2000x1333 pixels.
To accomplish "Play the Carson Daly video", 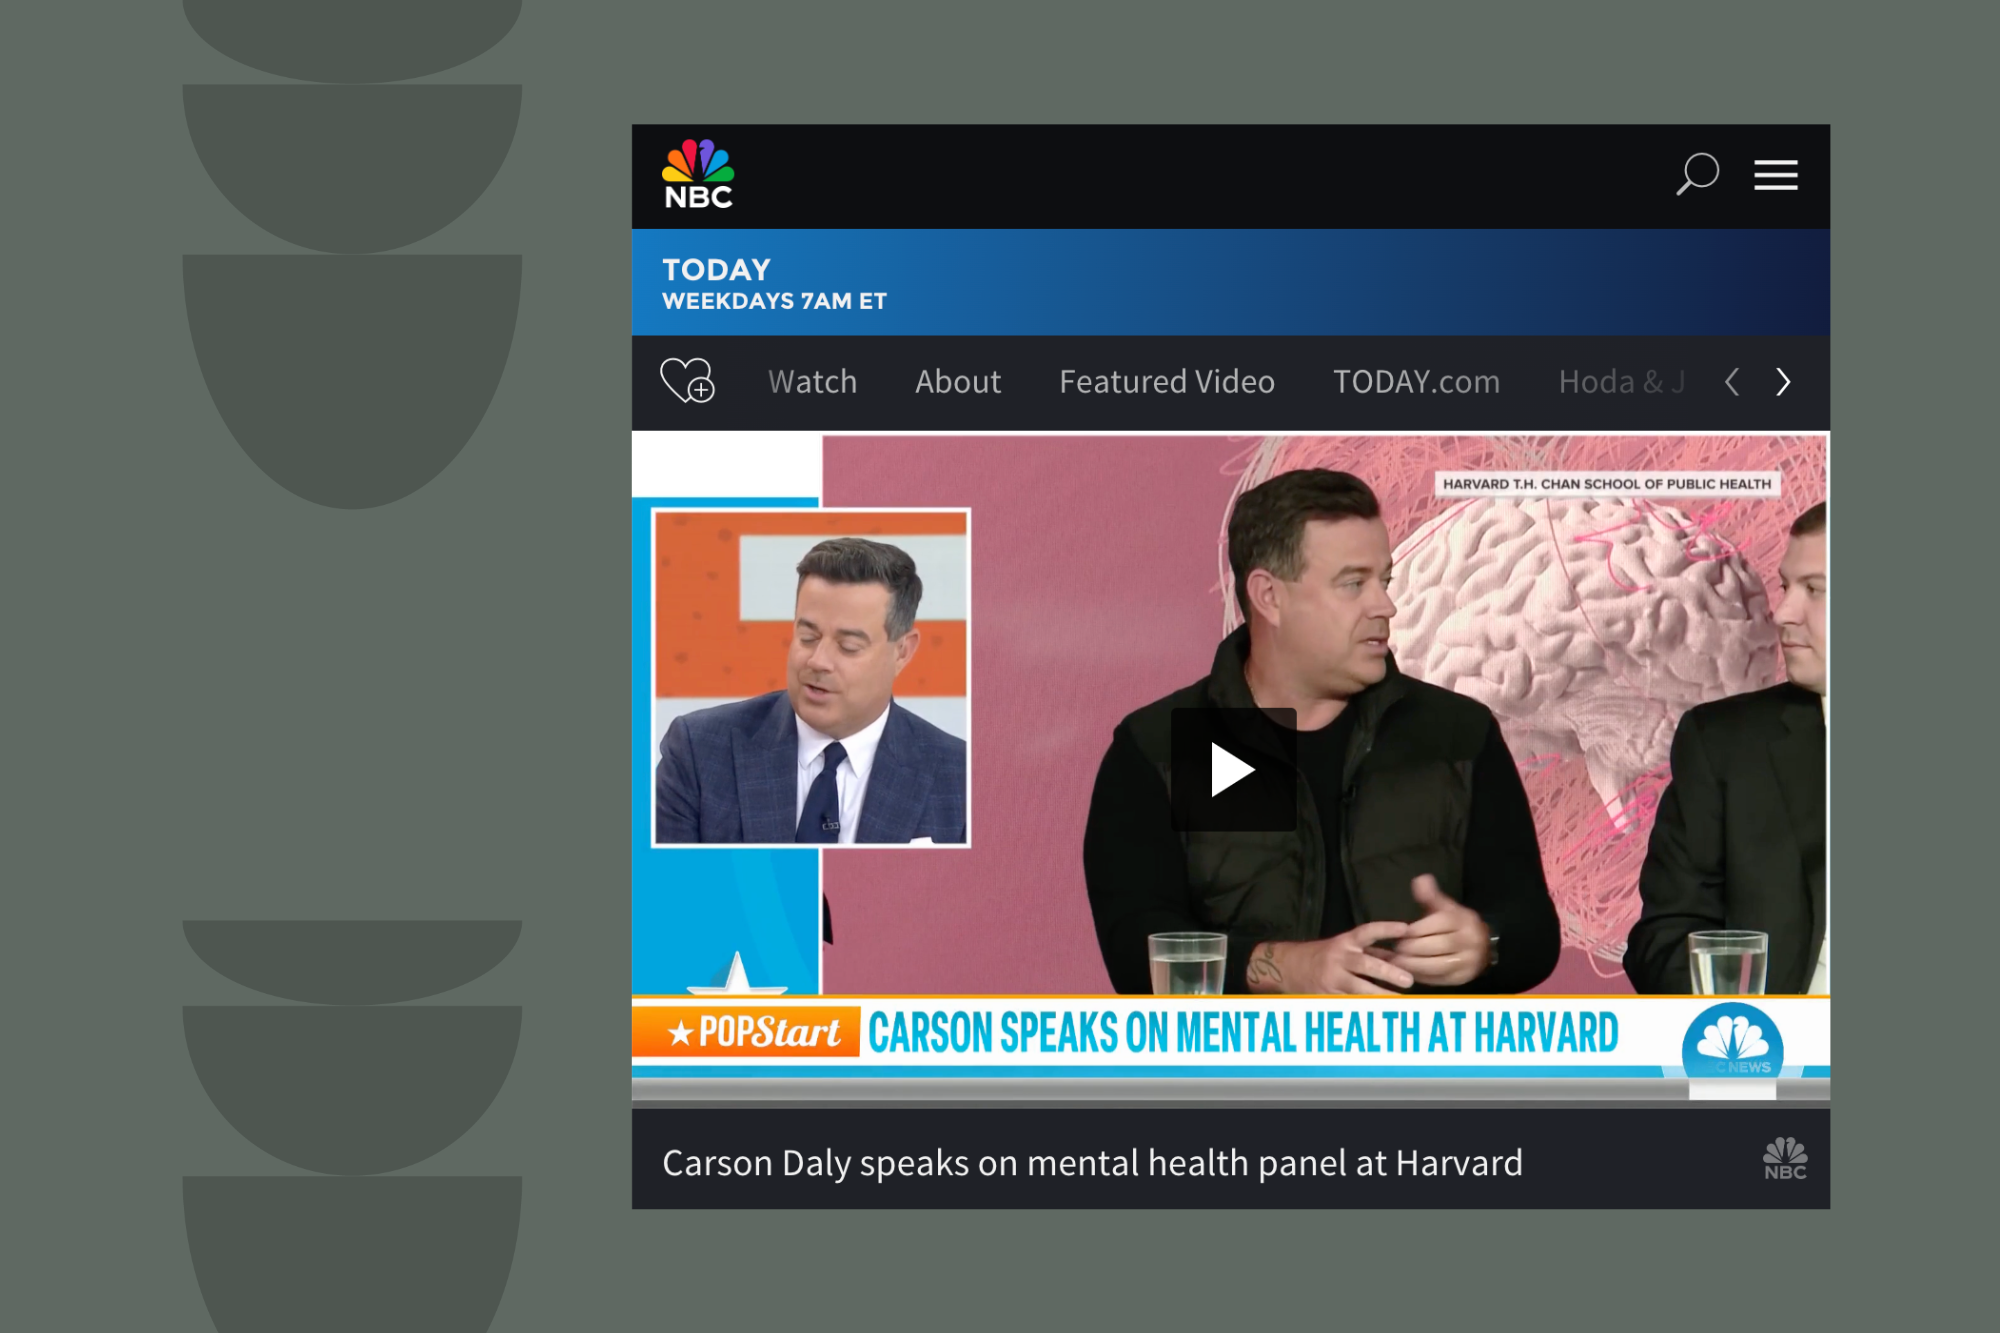I will tap(1233, 769).
